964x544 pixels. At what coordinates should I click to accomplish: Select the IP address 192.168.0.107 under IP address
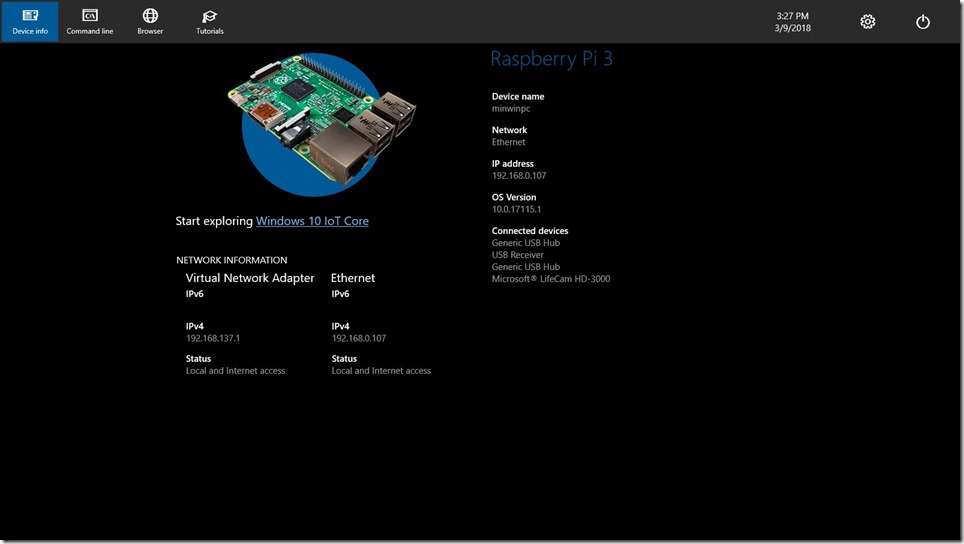point(519,176)
